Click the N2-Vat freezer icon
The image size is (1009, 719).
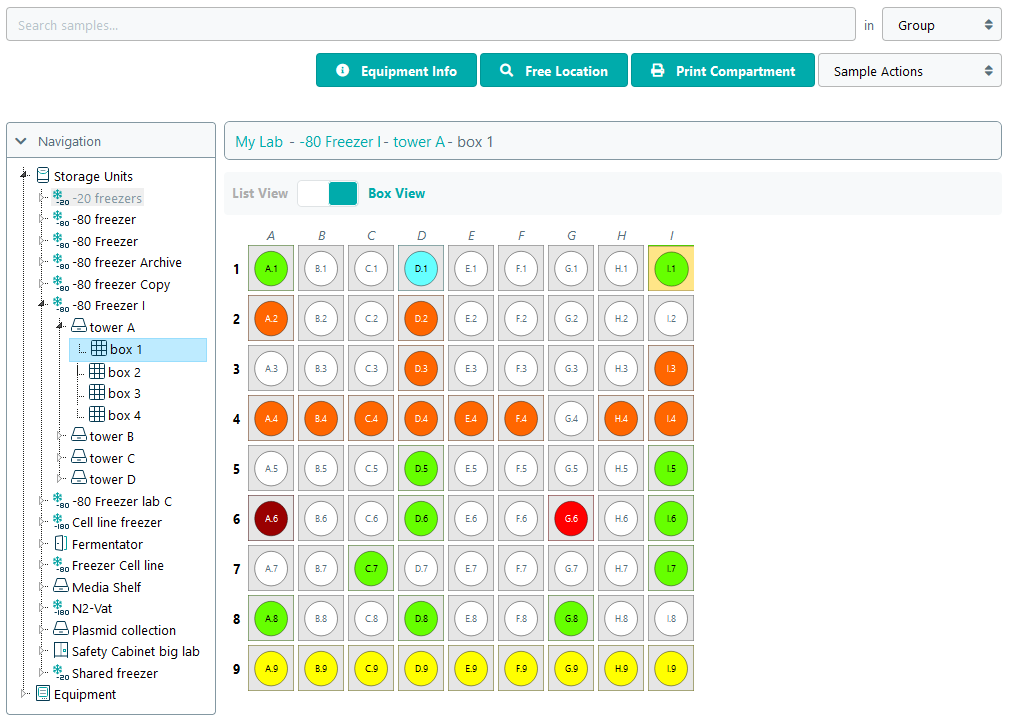click(x=60, y=608)
